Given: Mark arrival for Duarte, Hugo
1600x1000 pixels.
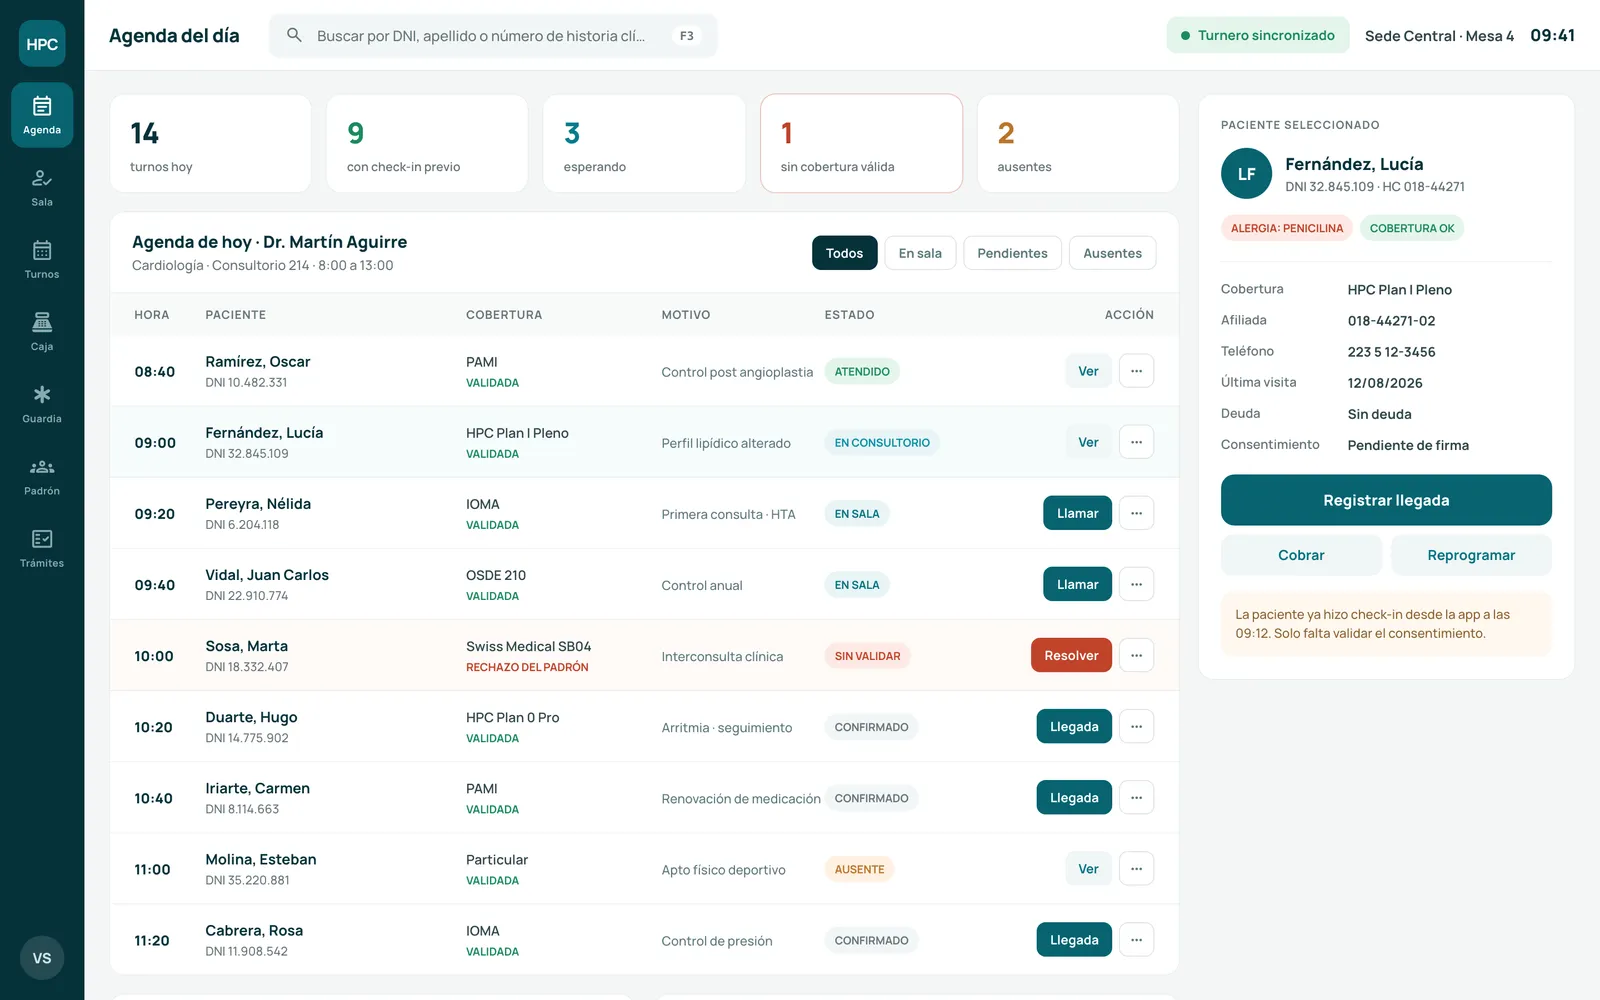Looking at the screenshot, I should (1074, 726).
